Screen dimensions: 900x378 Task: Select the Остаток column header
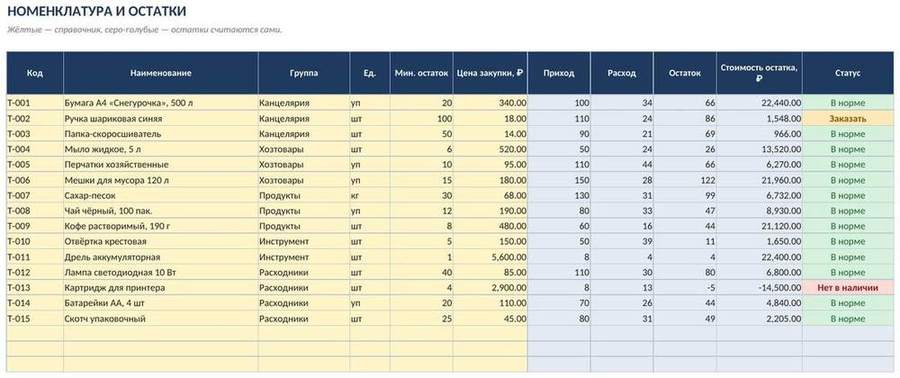point(685,73)
